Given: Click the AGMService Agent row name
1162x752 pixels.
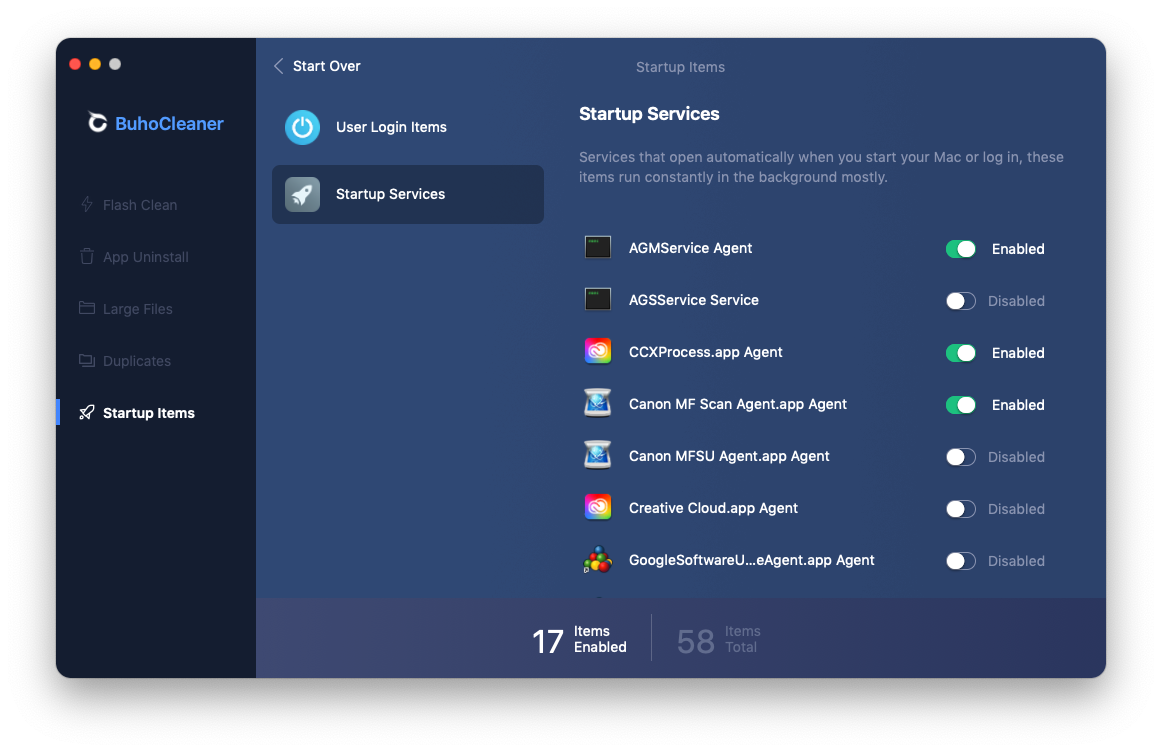Looking at the screenshot, I should click(x=690, y=248).
